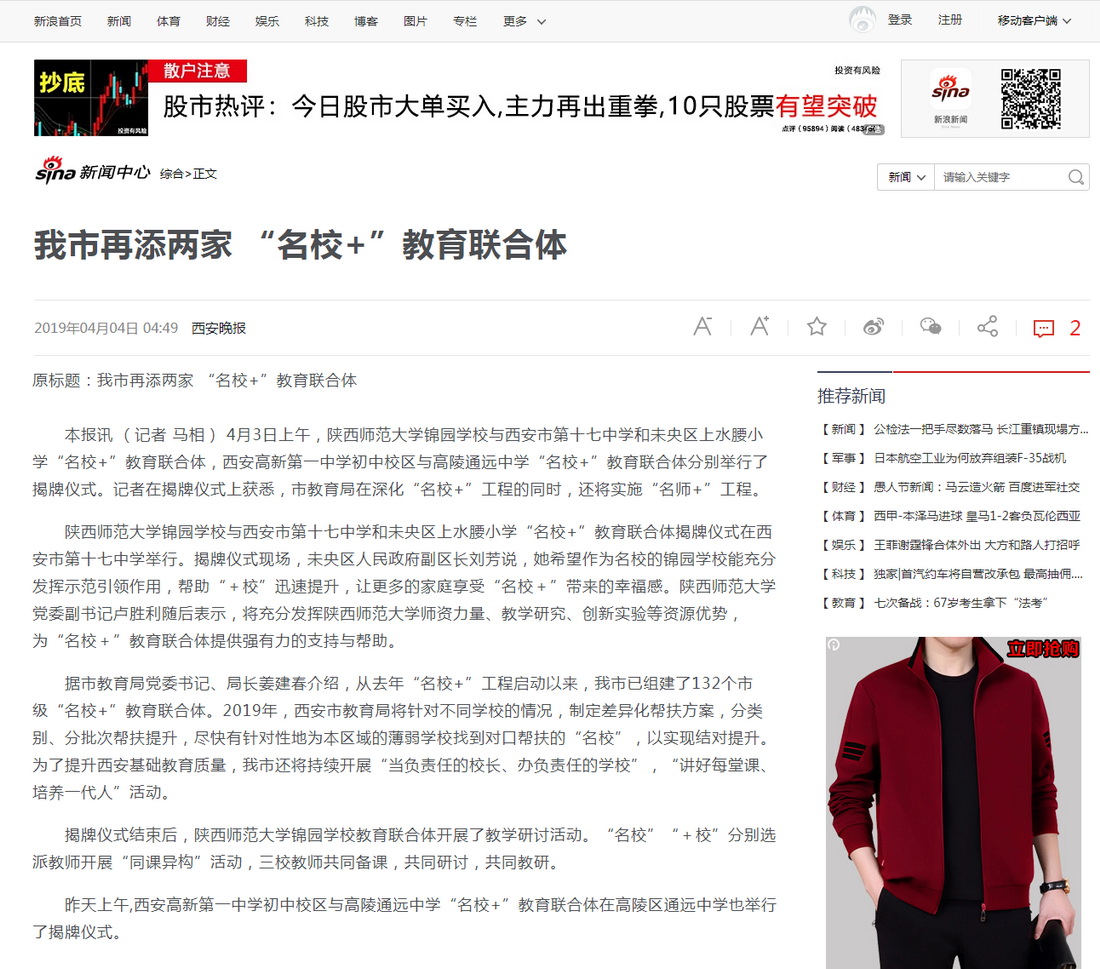Expand the 移动客户端 dropdown

(x=1034, y=21)
